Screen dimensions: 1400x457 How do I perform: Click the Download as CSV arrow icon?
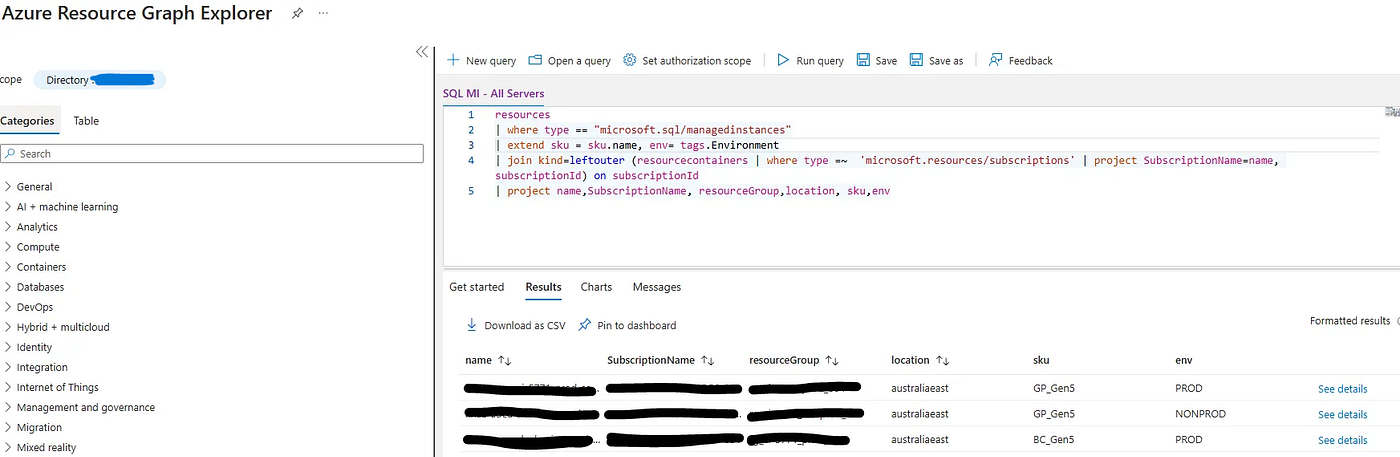[472, 325]
